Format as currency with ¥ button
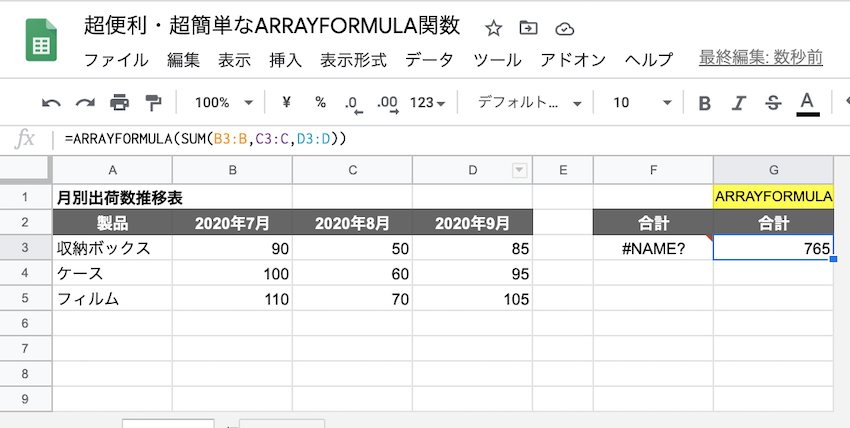The image size is (850, 428). [x=287, y=103]
